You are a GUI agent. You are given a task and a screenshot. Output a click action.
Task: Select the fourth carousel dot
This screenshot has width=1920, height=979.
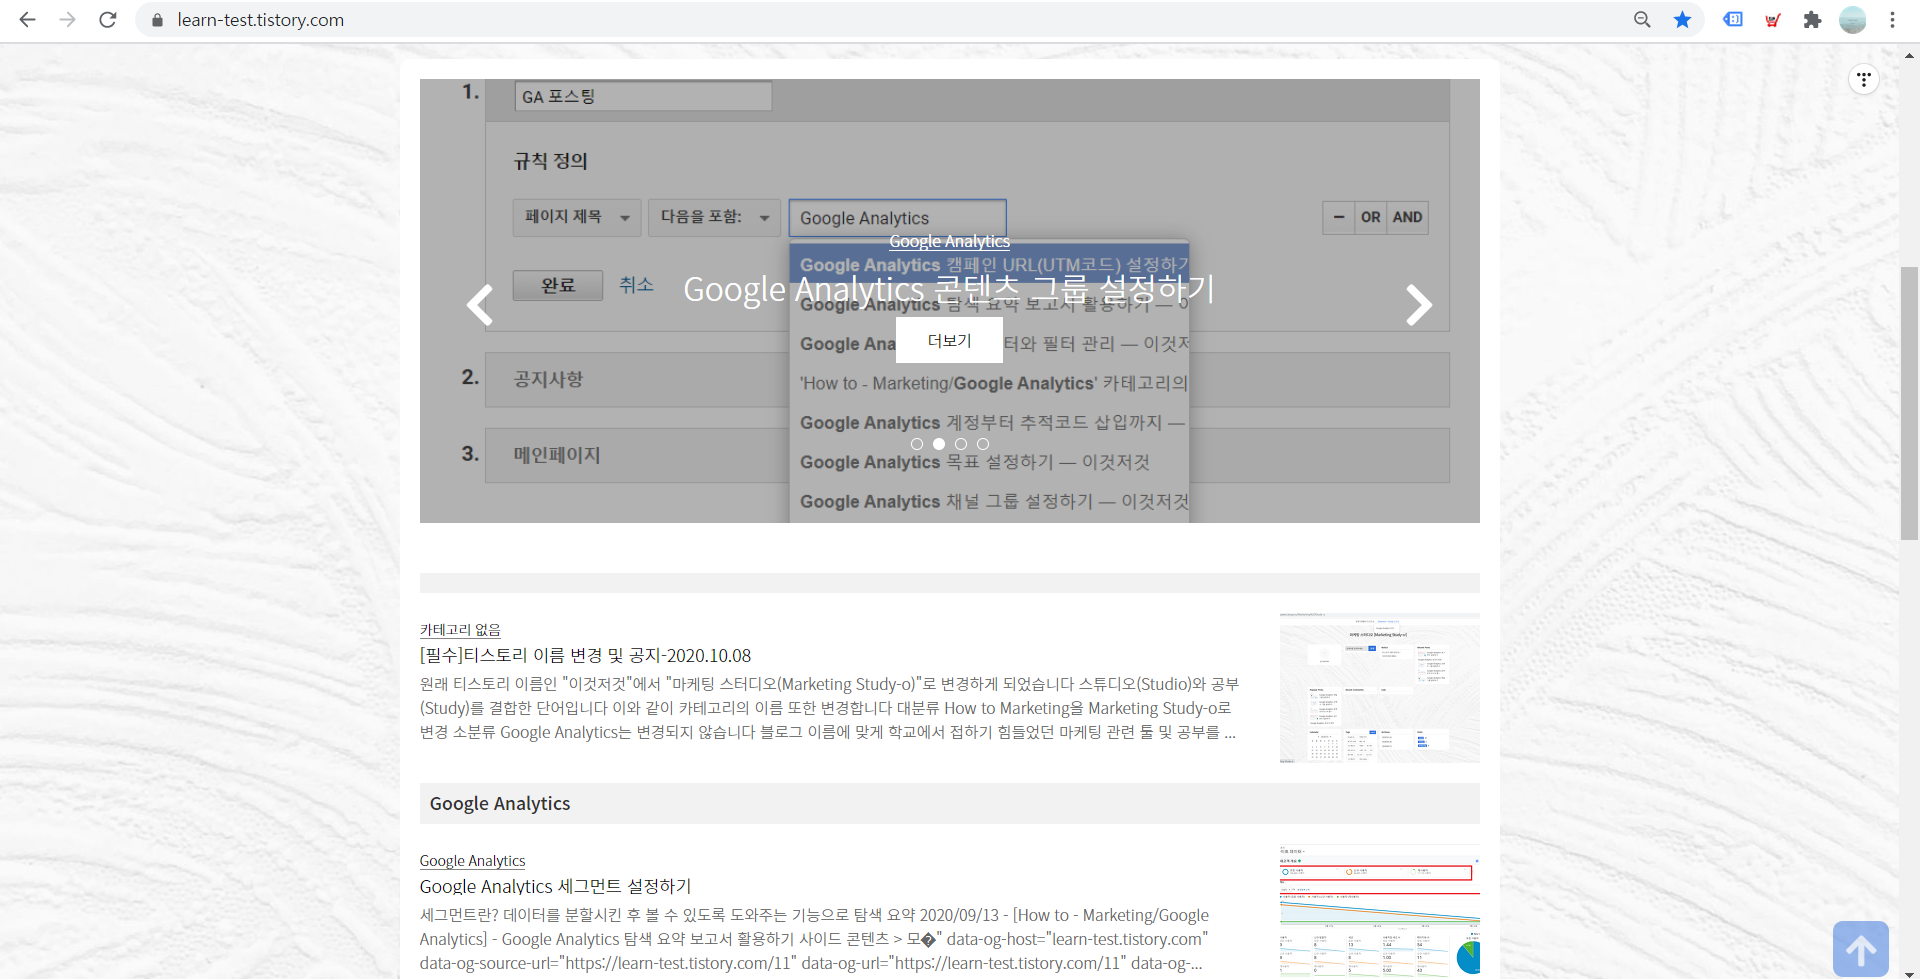coord(983,444)
